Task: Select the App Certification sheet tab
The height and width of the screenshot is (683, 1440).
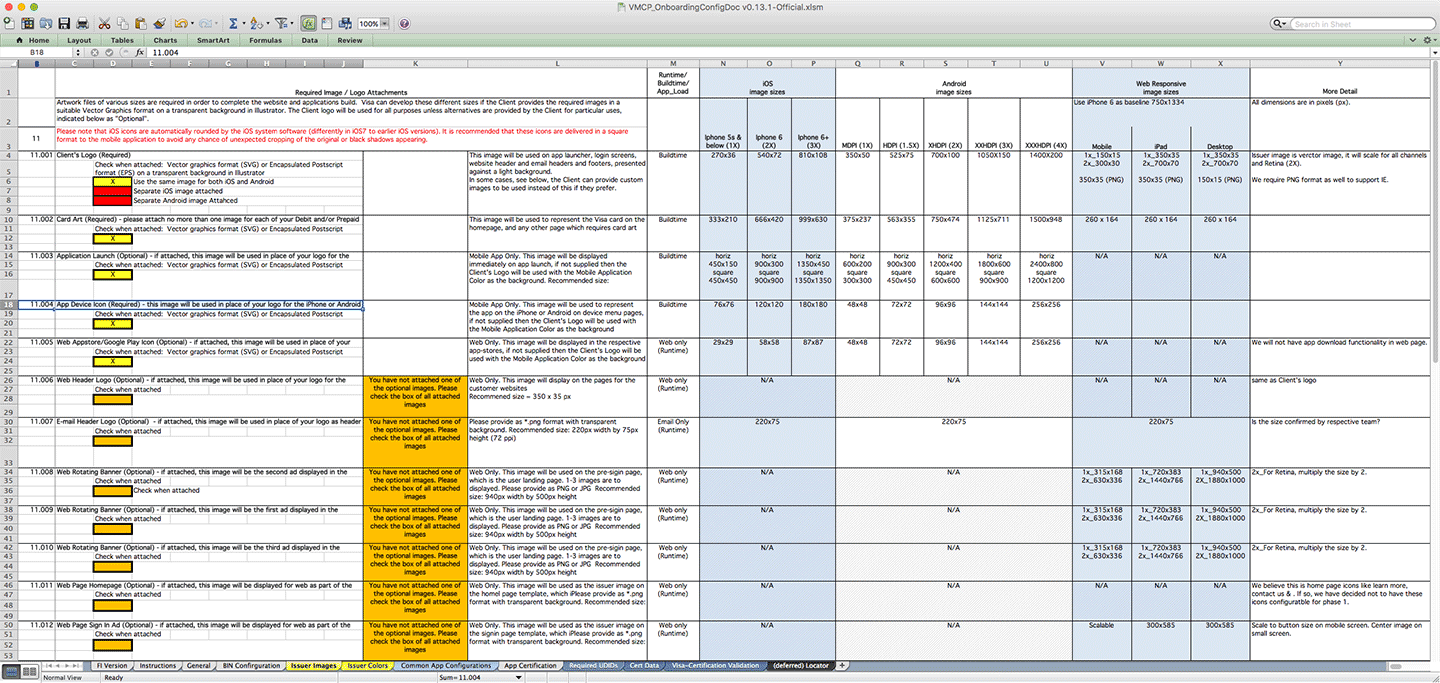Action: pos(530,665)
